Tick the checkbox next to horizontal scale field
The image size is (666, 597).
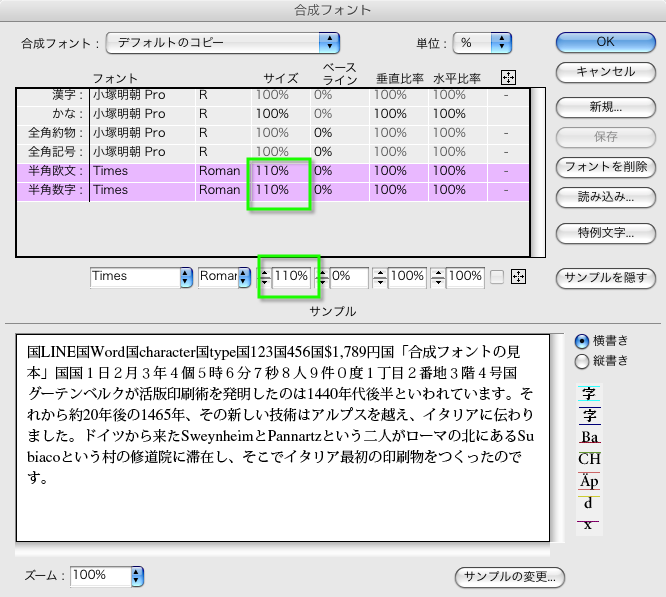497,277
